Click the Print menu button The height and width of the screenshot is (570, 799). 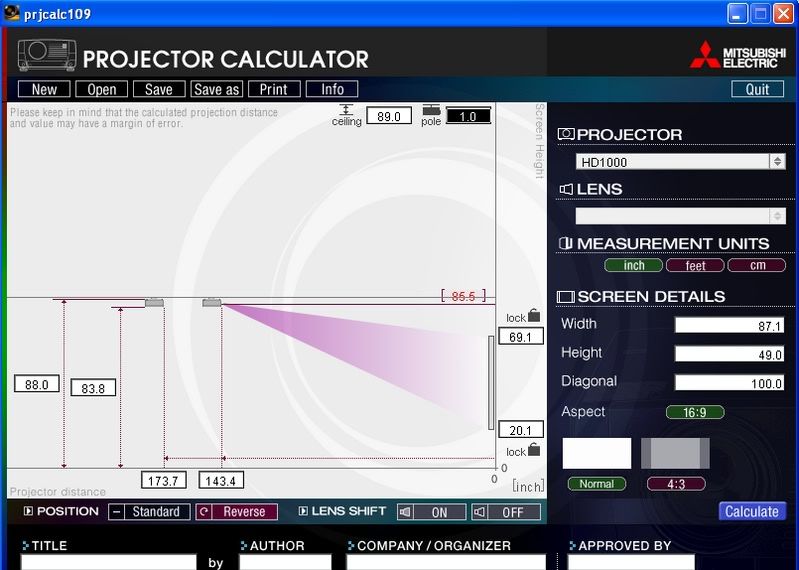[x=274, y=89]
